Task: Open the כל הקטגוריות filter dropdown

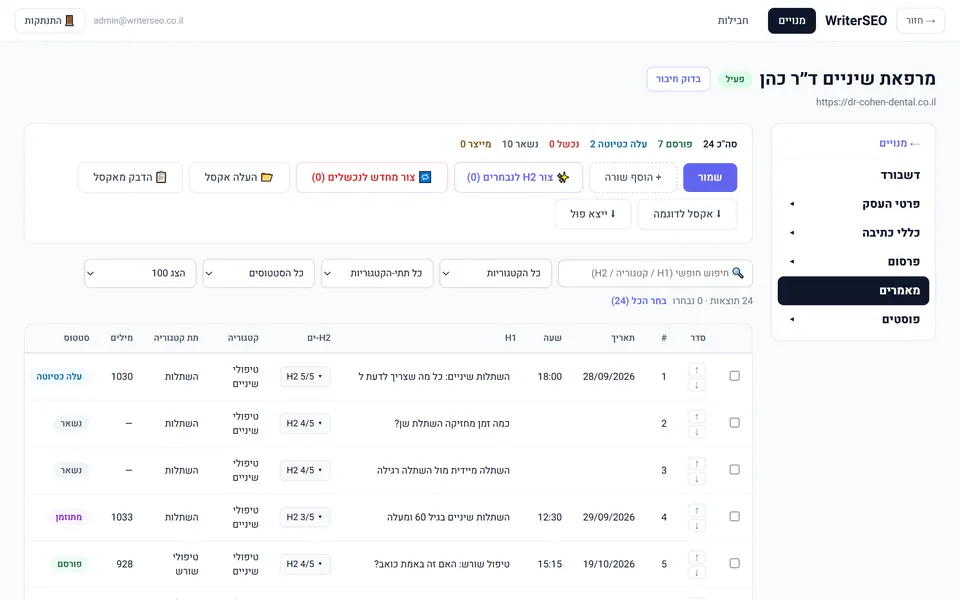Action: point(495,273)
